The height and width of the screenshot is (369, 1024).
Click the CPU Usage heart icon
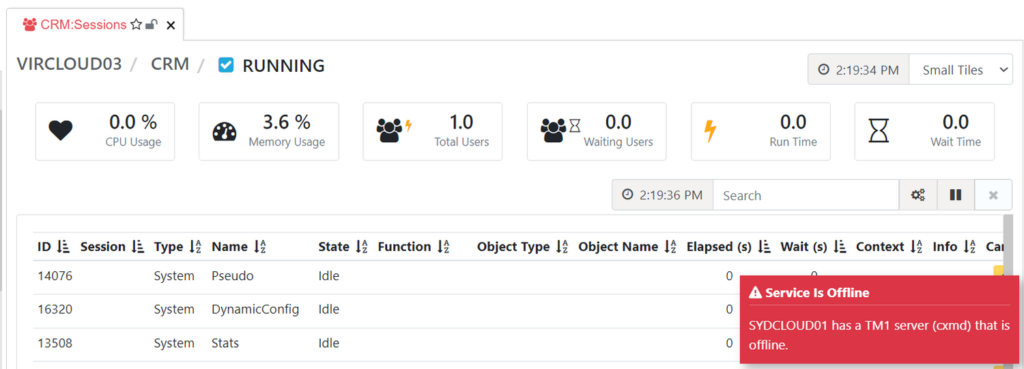point(61,131)
